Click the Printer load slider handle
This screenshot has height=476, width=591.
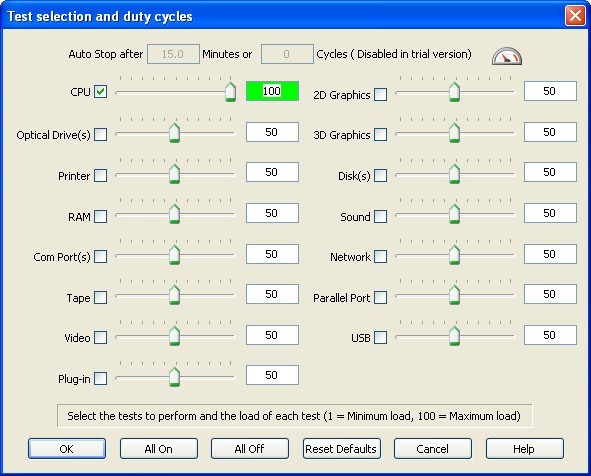[x=174, y=173]
